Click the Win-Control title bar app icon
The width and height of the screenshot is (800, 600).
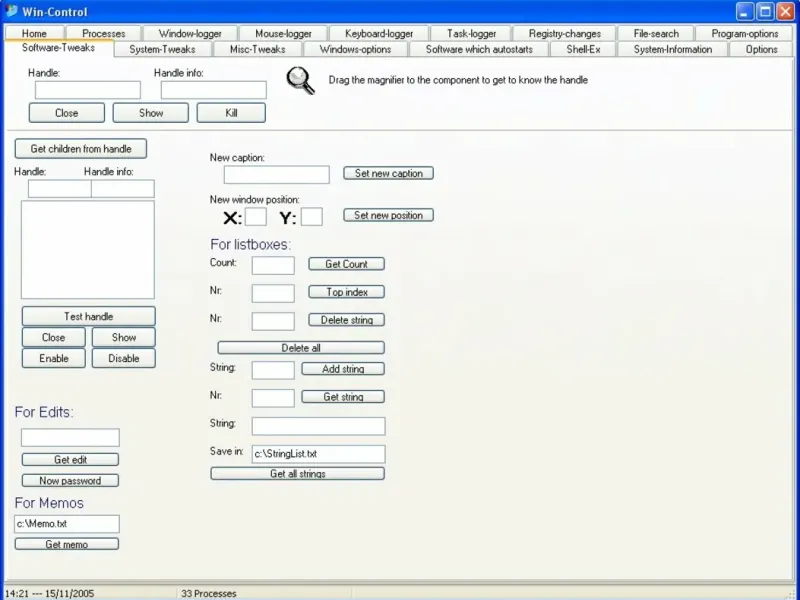(11, 11)
